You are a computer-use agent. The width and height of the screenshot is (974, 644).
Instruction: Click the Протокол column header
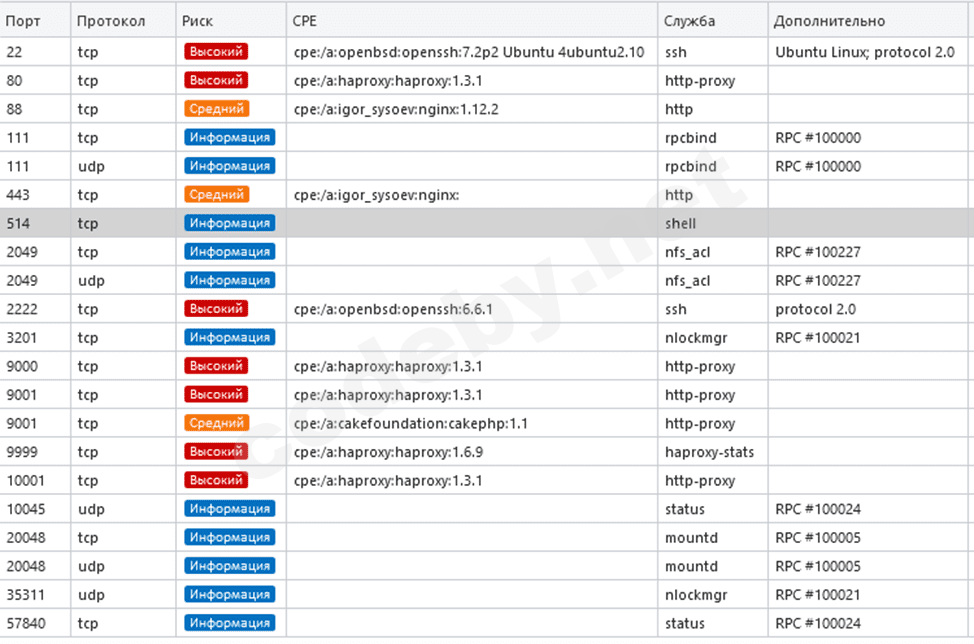(111, 21)
